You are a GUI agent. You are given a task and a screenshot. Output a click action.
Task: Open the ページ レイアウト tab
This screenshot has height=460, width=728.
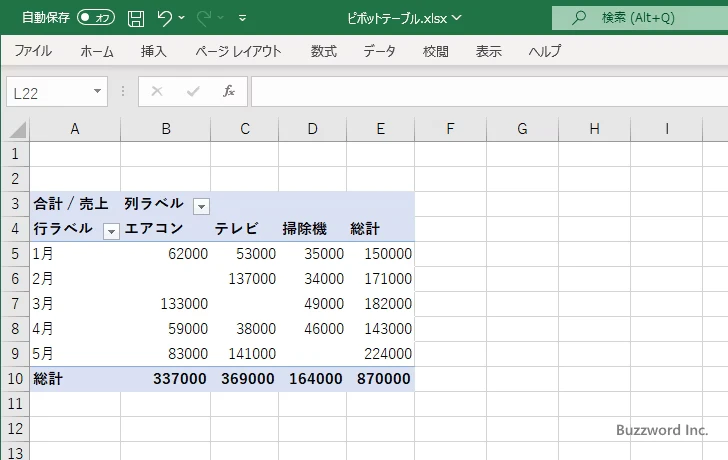click(x=238, y=51)
